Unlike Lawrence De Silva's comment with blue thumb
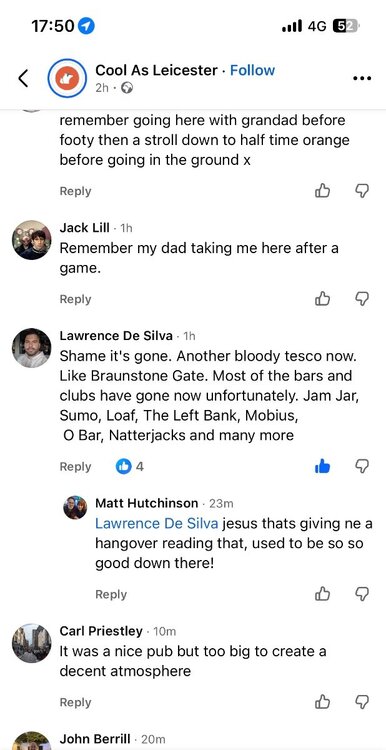This screenshot has width=386, height=750. pos(322,466)
